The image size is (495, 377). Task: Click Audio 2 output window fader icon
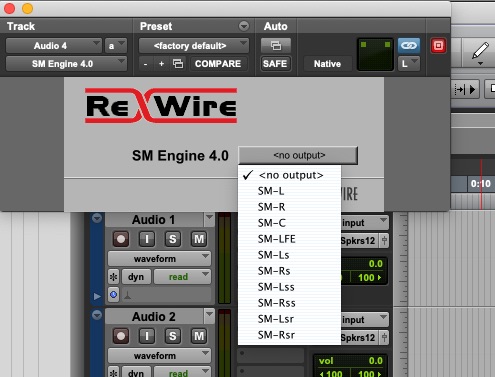pyautogui.click(x=384, y=337)
